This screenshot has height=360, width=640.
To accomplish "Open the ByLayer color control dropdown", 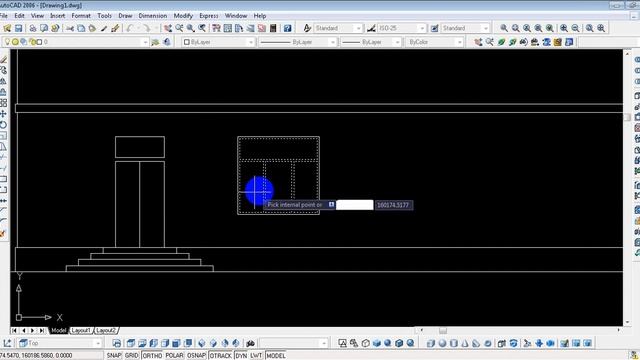I will [x=218, y=42].
